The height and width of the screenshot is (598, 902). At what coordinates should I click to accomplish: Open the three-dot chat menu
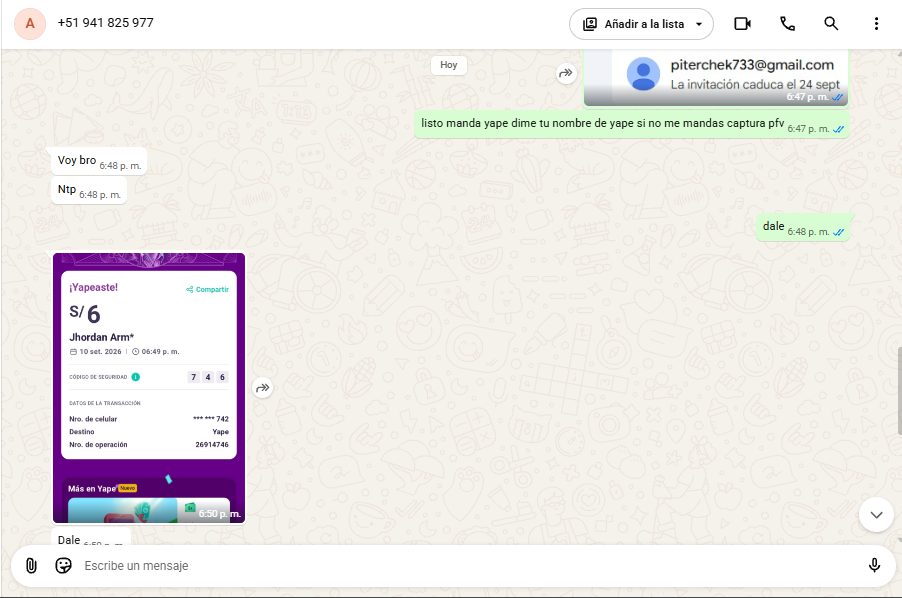(876, 24)
